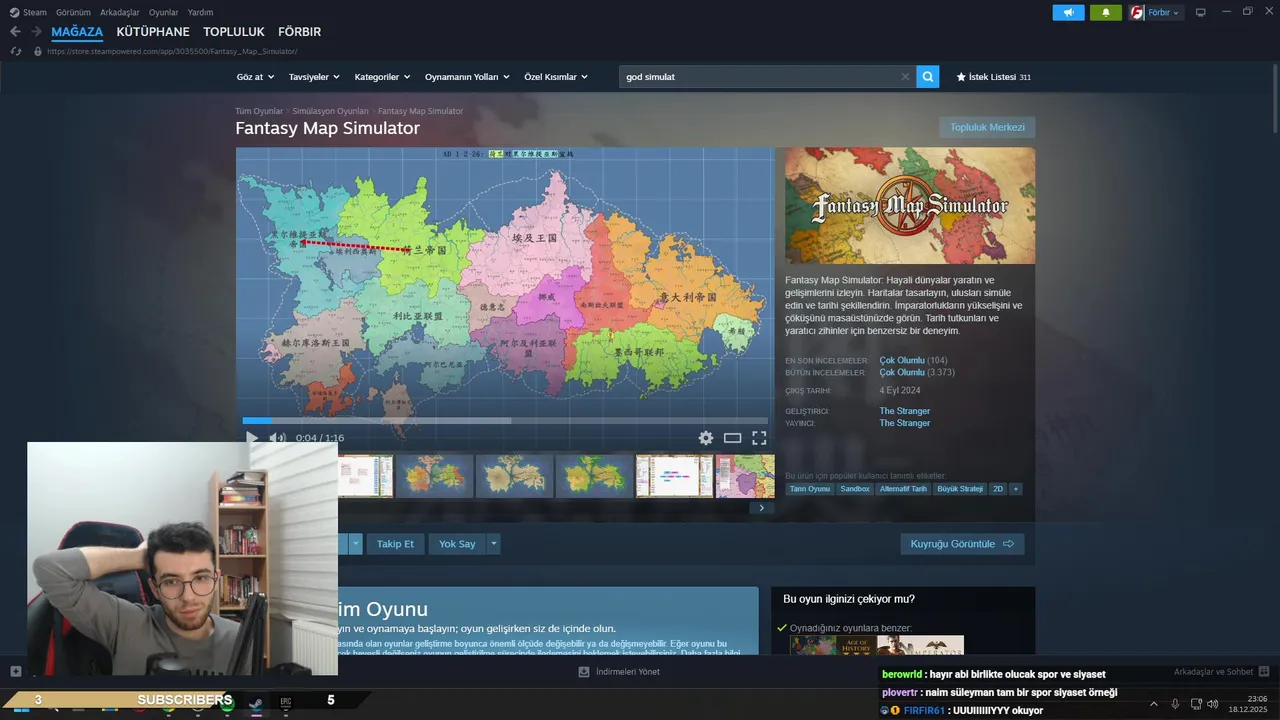
Task: Mute the trailer with the speaker icon
Action: click(x=277, y=438)
